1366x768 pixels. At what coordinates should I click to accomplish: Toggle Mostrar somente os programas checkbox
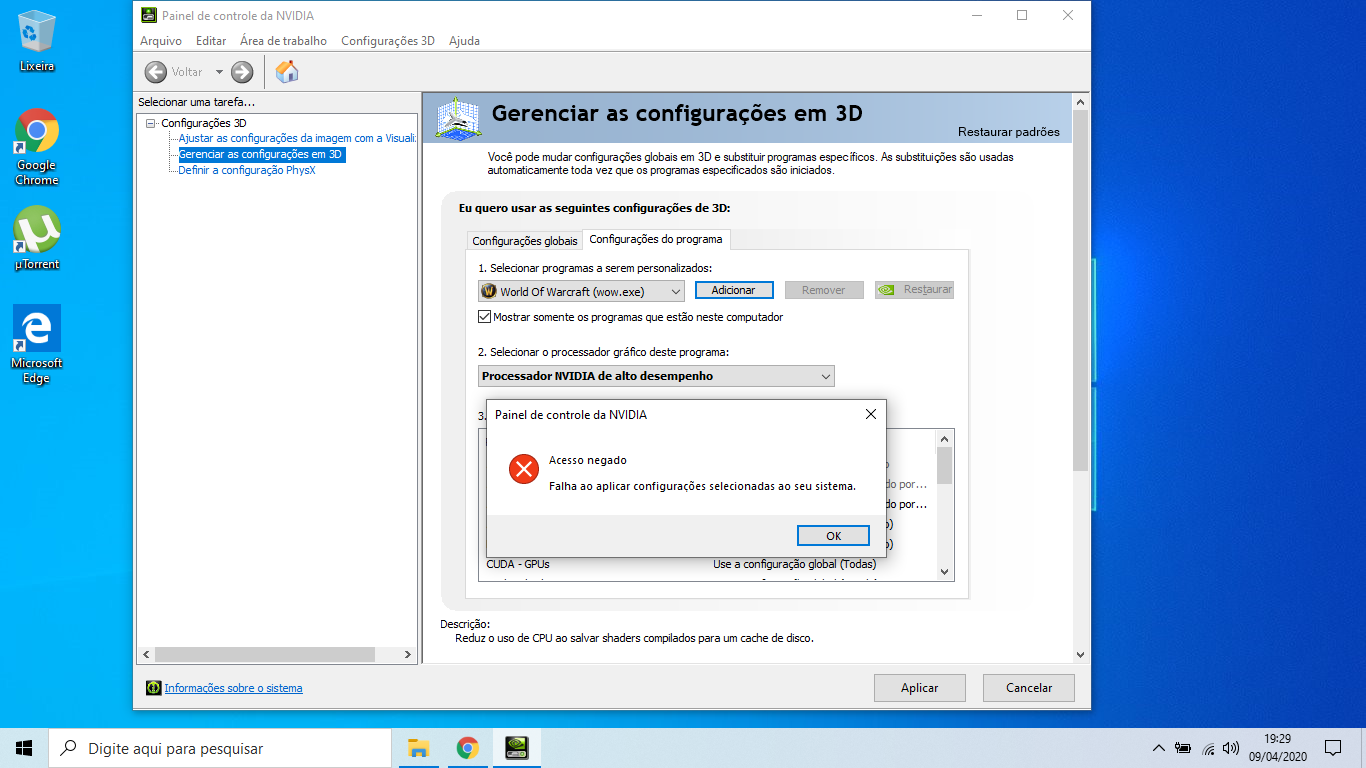pyautogui.click(x=485, y=317)
